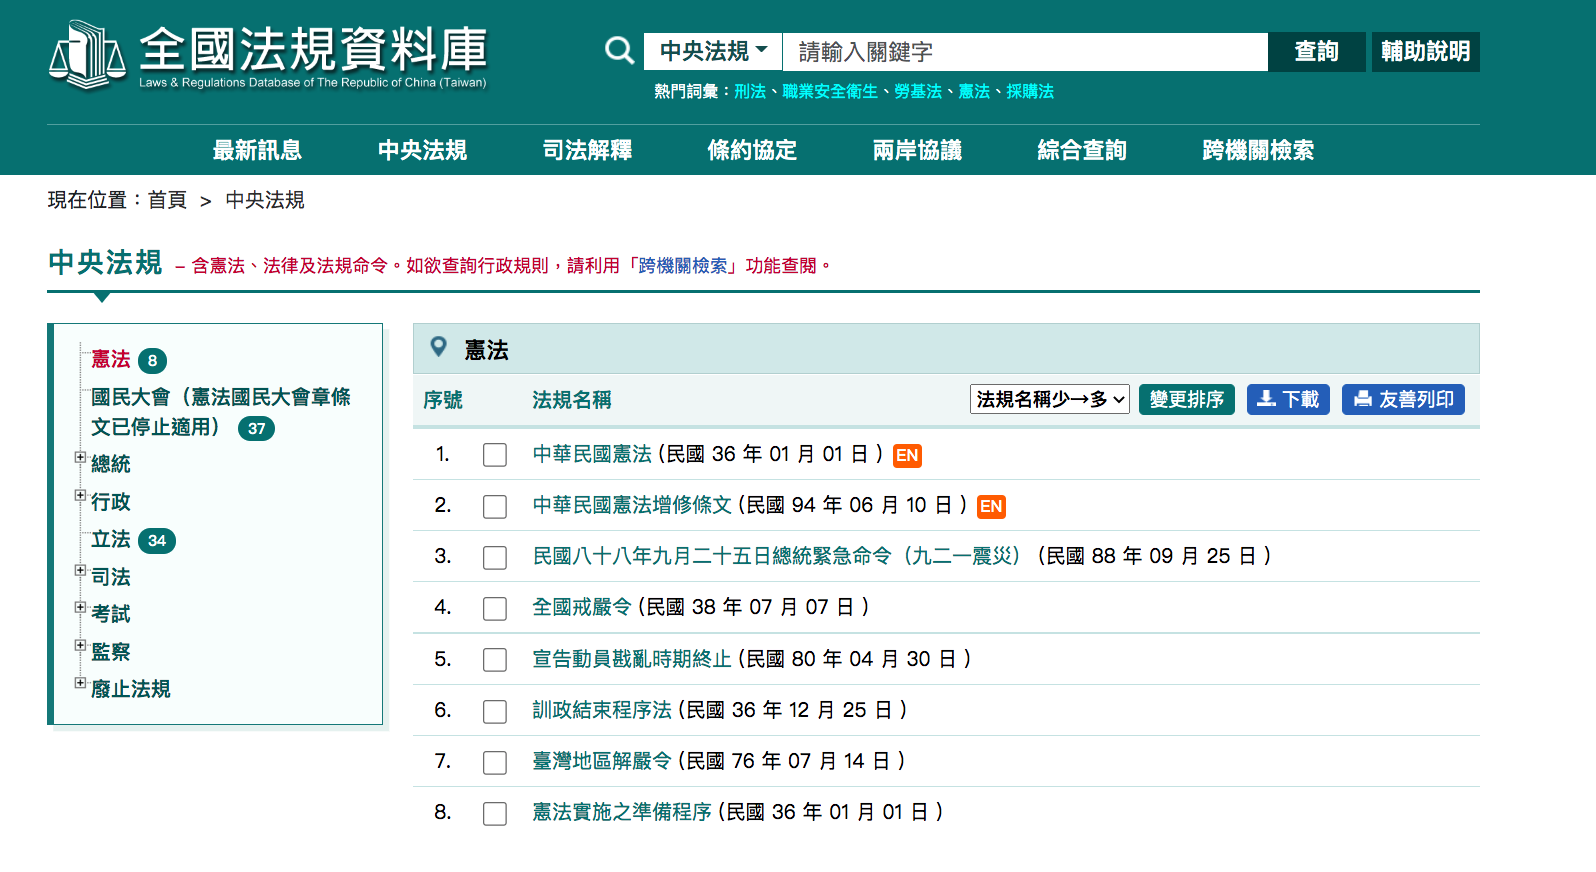
Task: Click the printer icon 友善列印 button
Action: (x=1403, y=399)
